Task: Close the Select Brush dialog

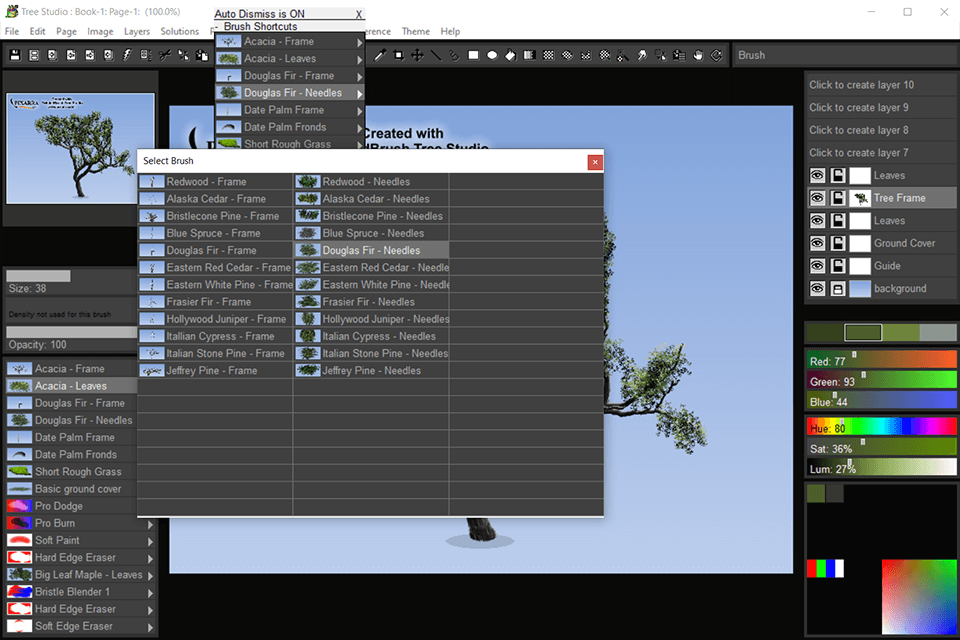Action: point(594,162)
